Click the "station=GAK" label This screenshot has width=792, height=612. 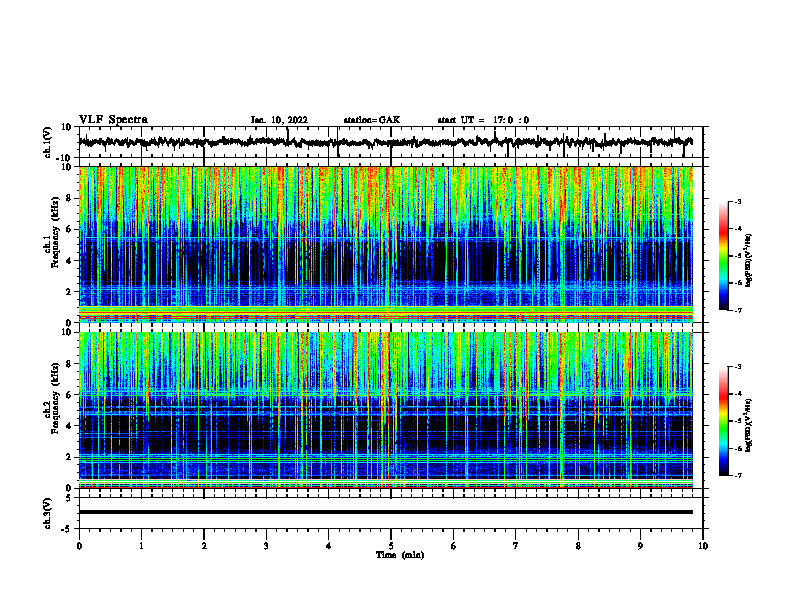[372, 120]
